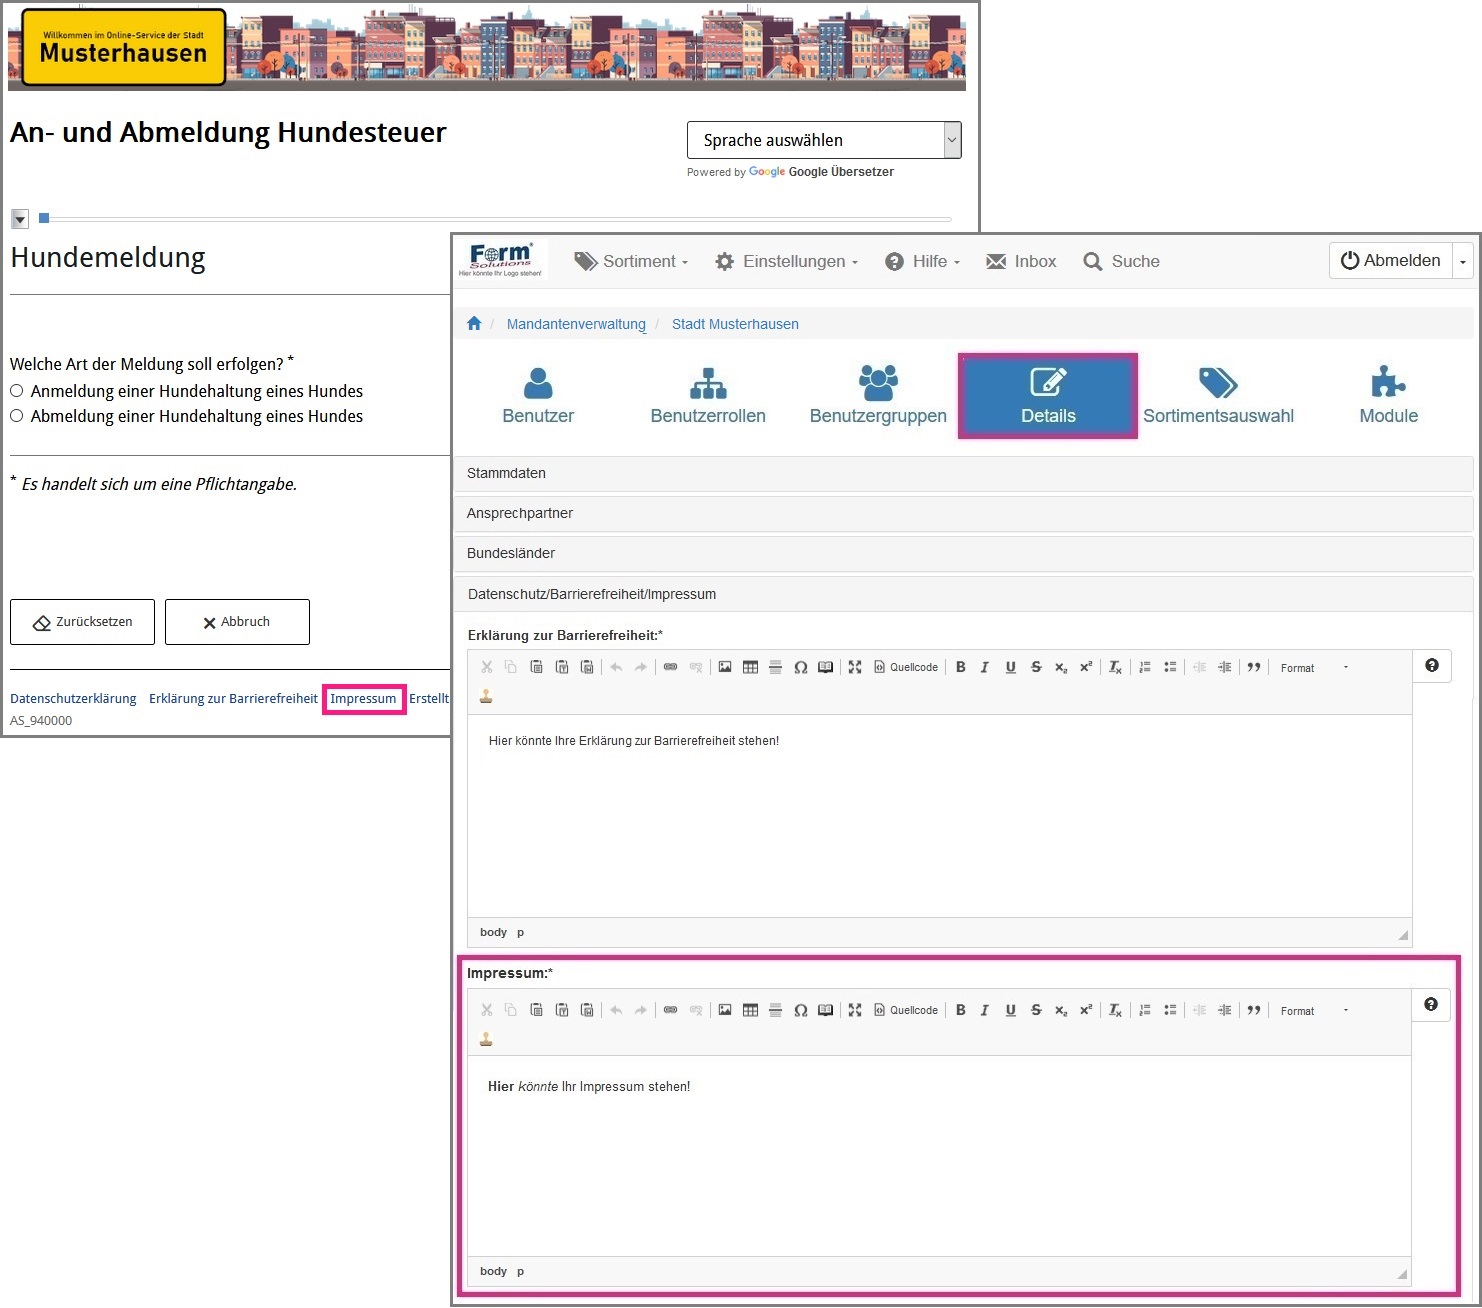
Task: Click in the Barrierefreiheit text area
Action: [x=939, y=816]
